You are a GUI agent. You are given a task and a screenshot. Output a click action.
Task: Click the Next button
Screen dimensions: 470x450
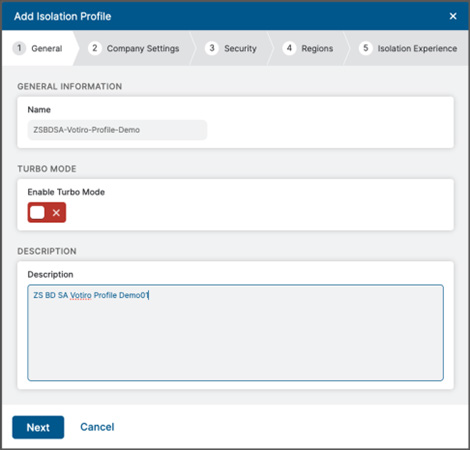(x=38, y=427)
